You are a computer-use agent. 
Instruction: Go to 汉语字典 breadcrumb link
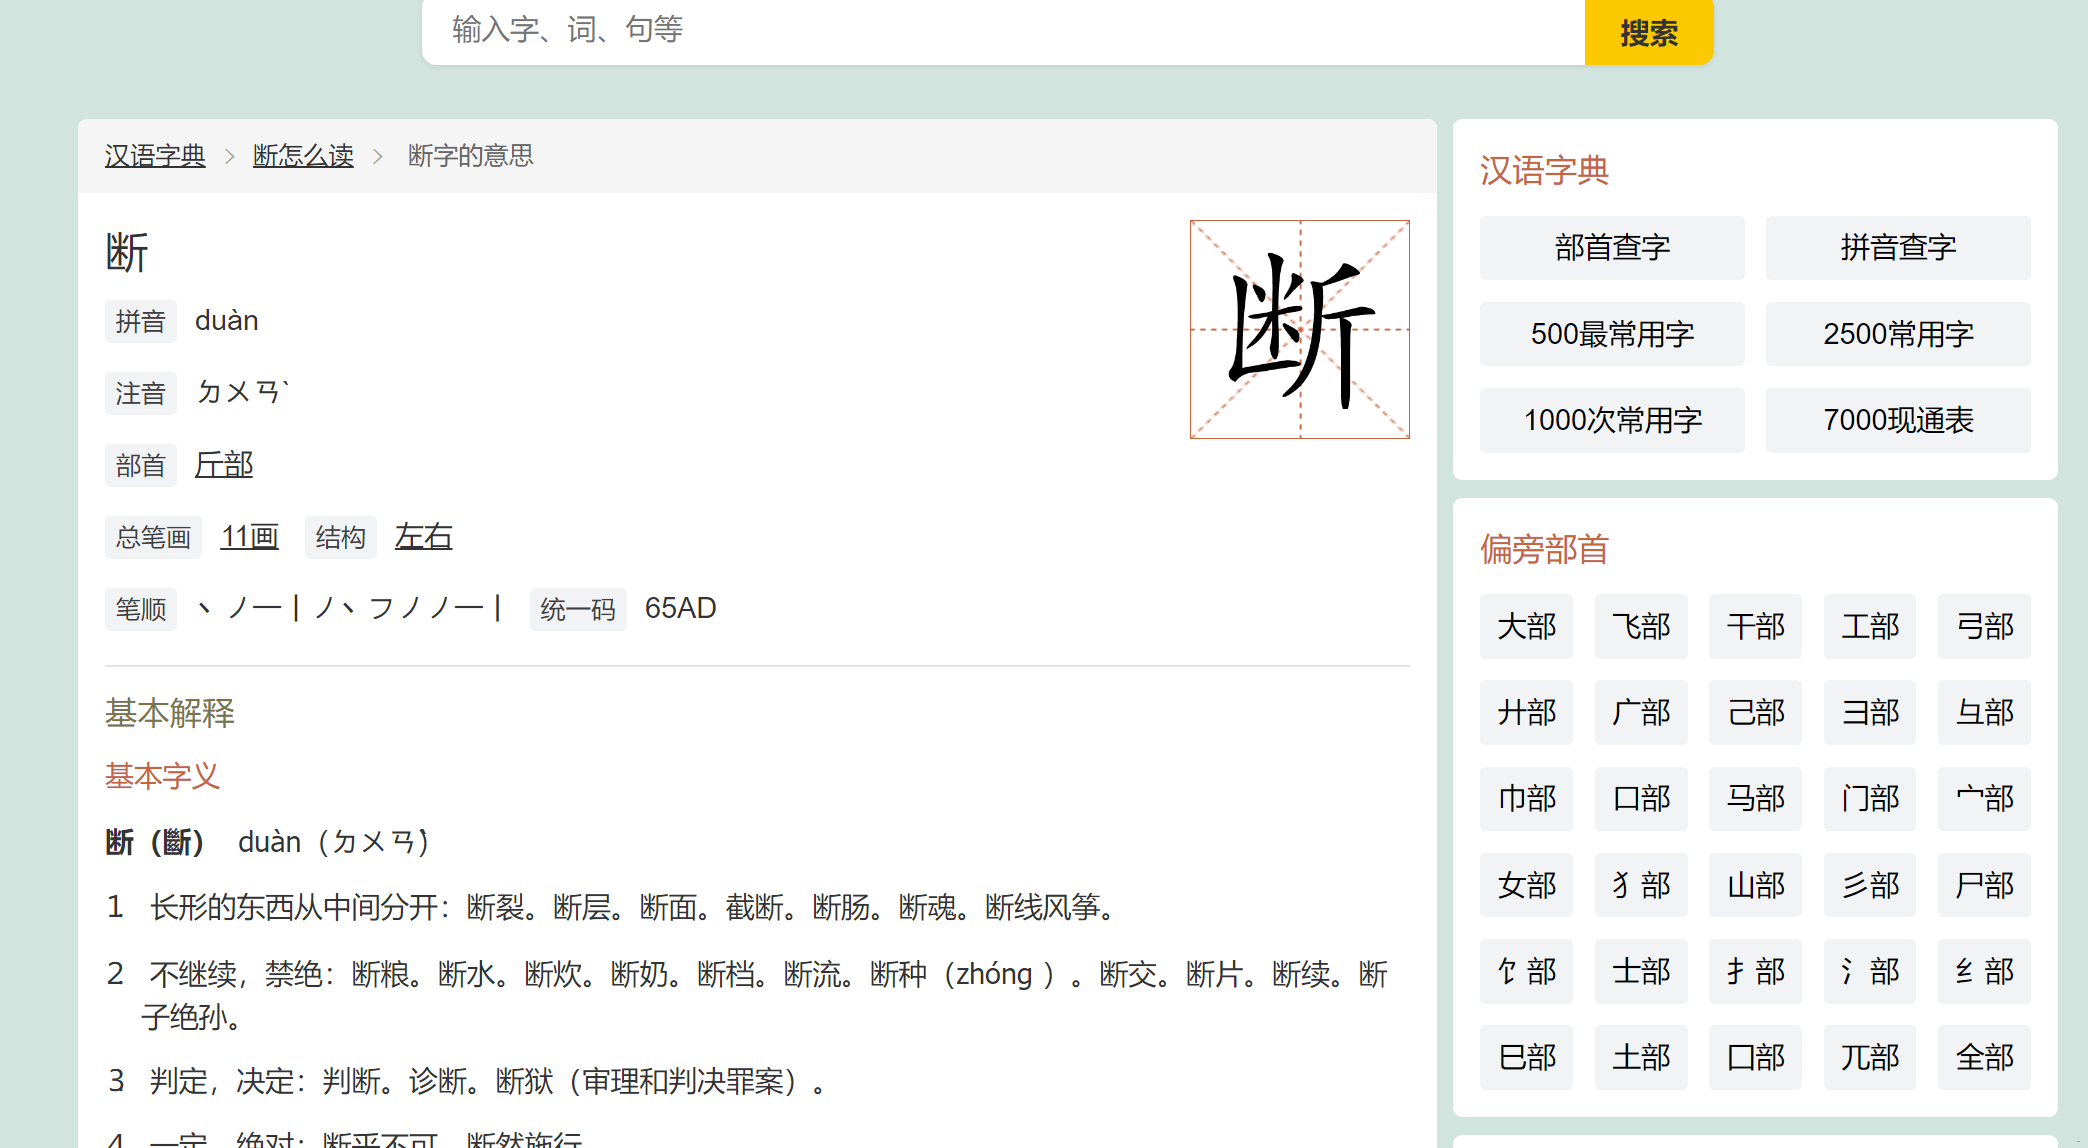154,156
